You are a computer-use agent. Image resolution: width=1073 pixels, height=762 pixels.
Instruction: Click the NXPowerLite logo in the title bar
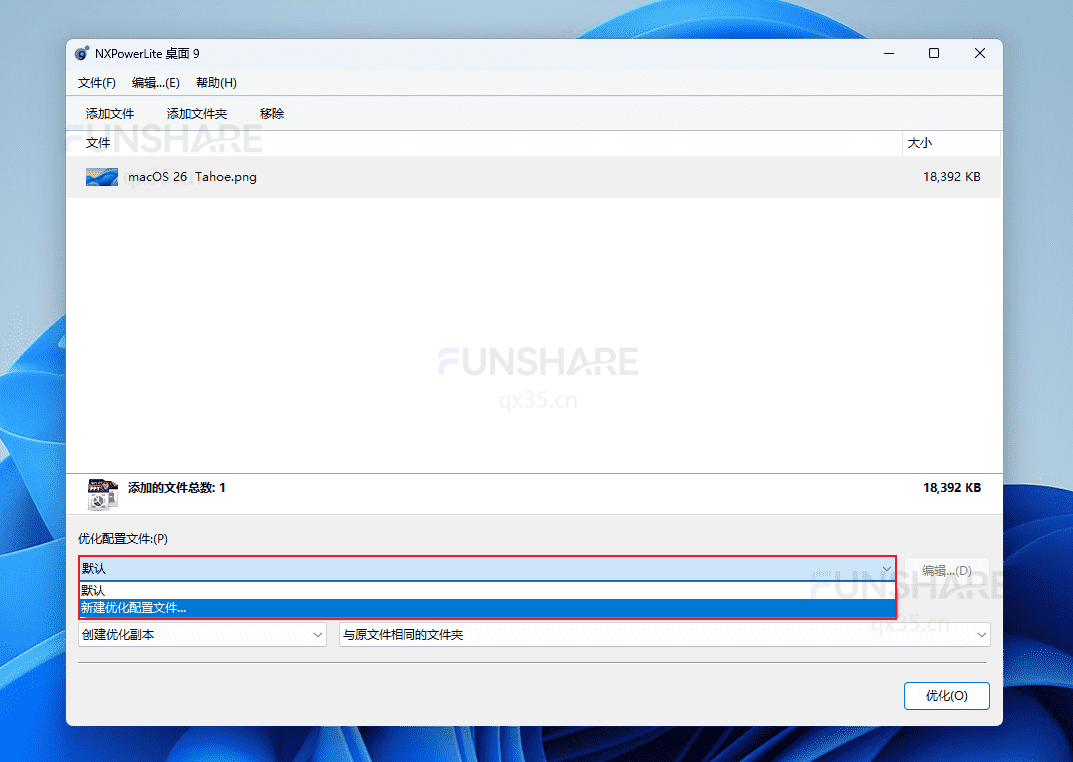coord(81,53)
